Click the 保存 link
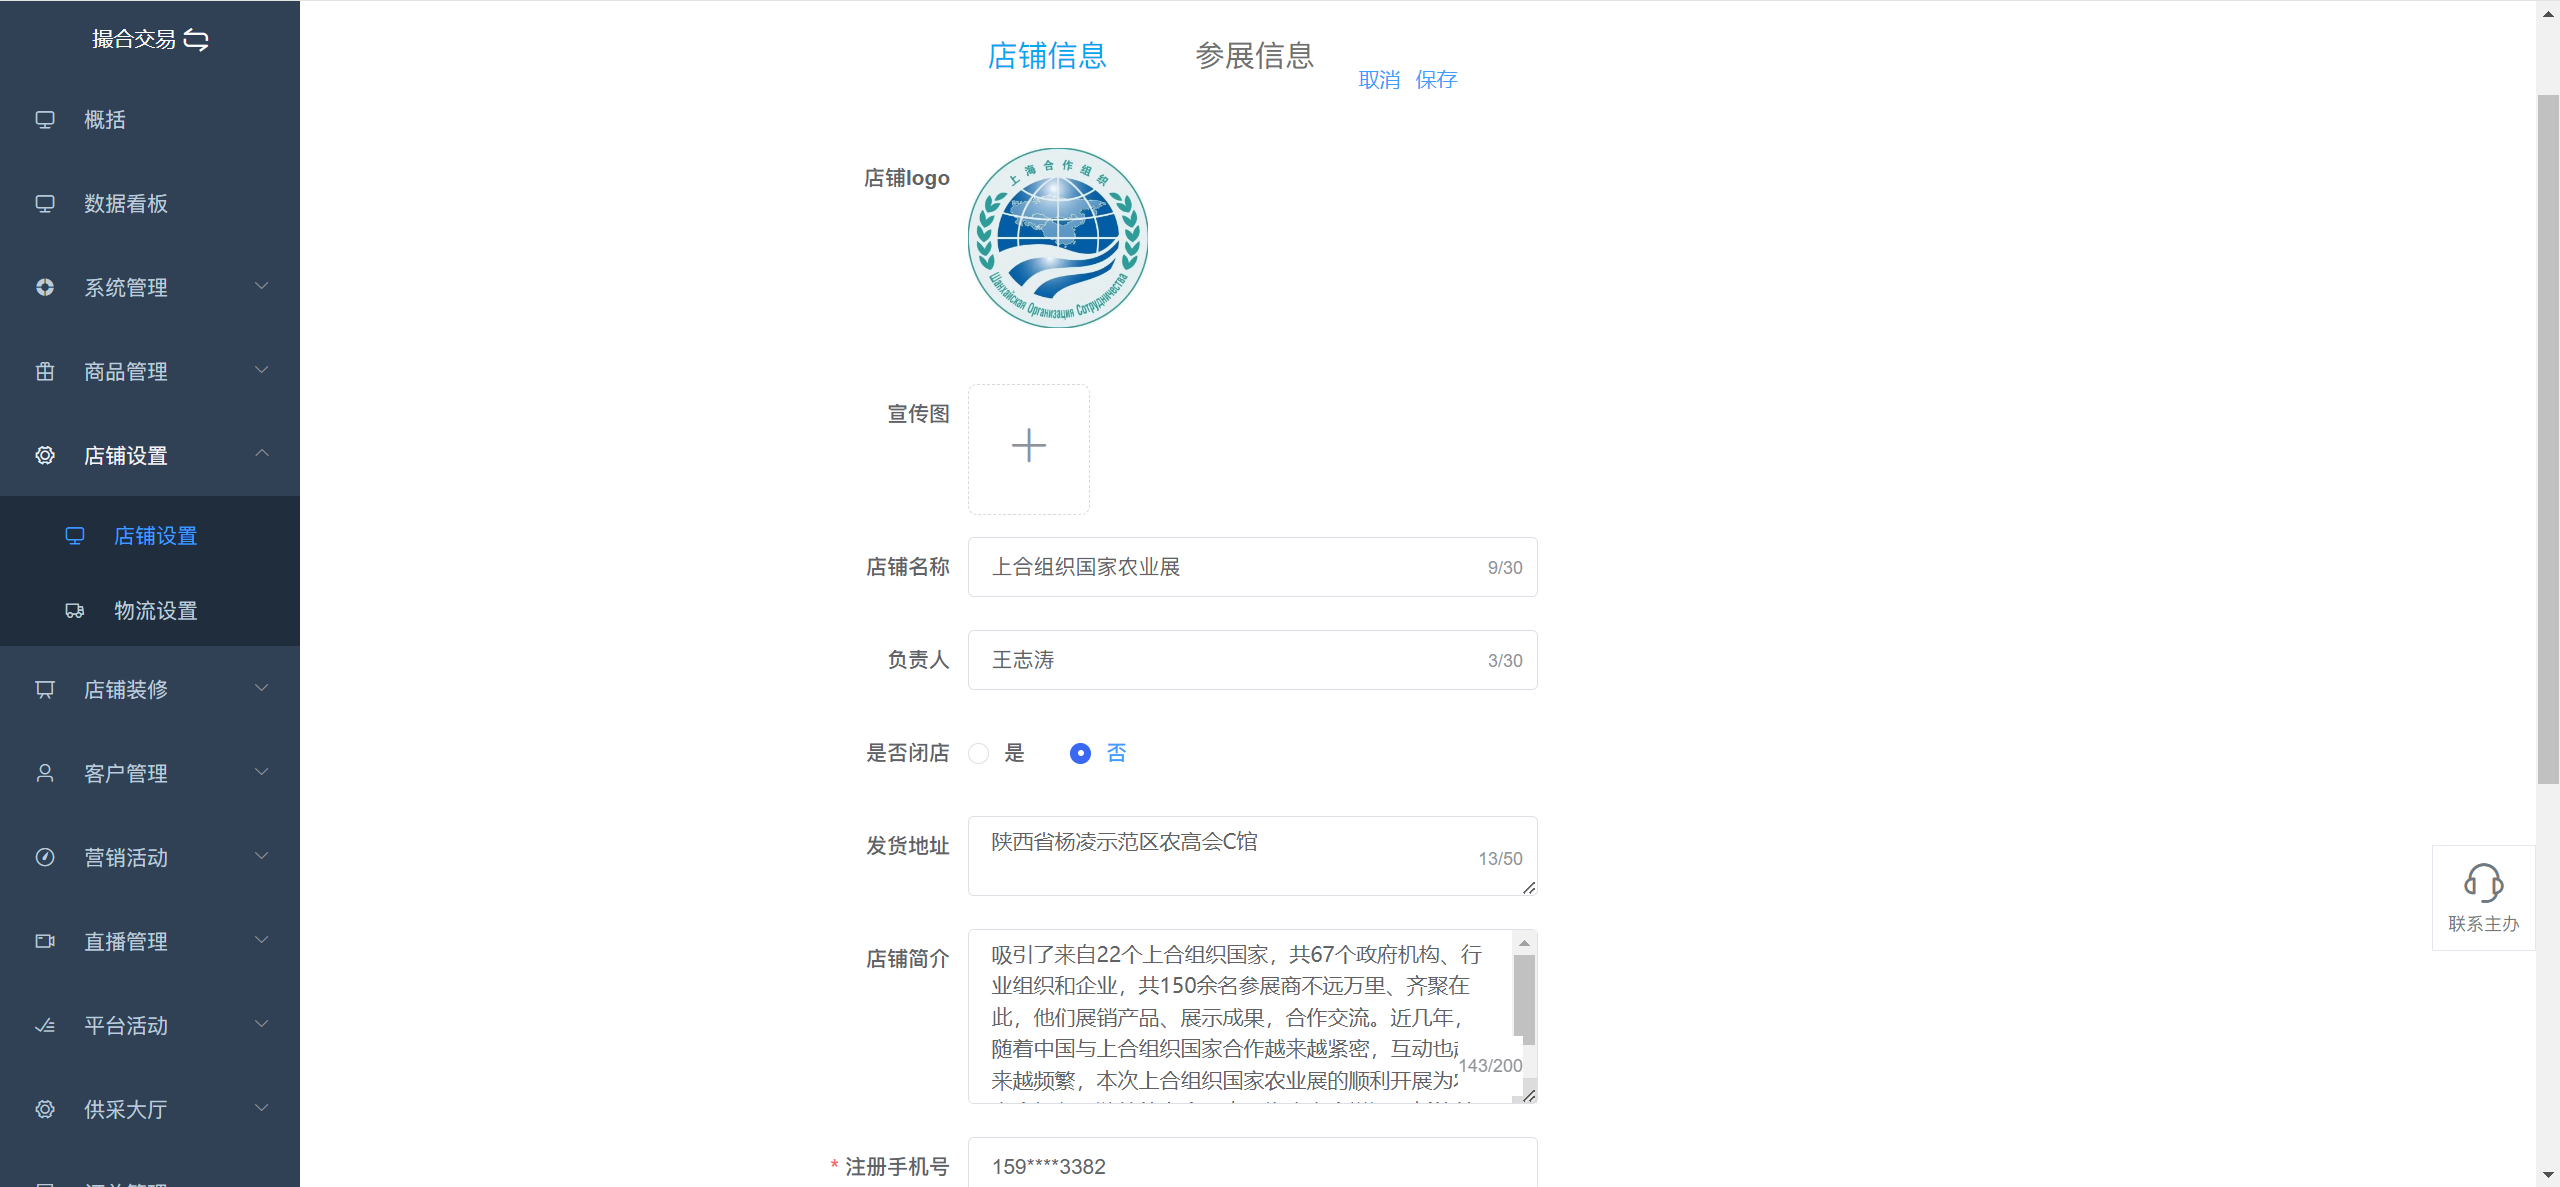This screenshot has height=1187, width=2560. tap(1436, 80)
